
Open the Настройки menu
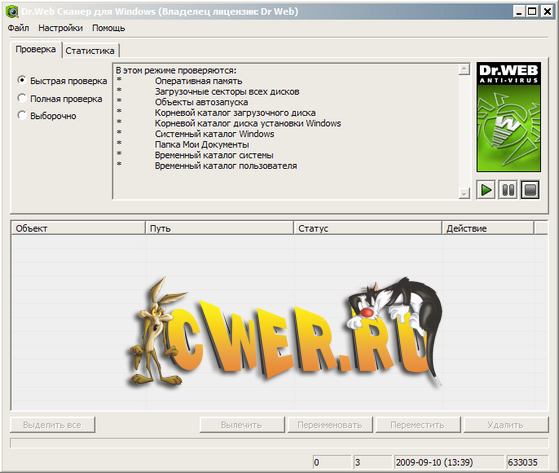click(x=61, y=28)
